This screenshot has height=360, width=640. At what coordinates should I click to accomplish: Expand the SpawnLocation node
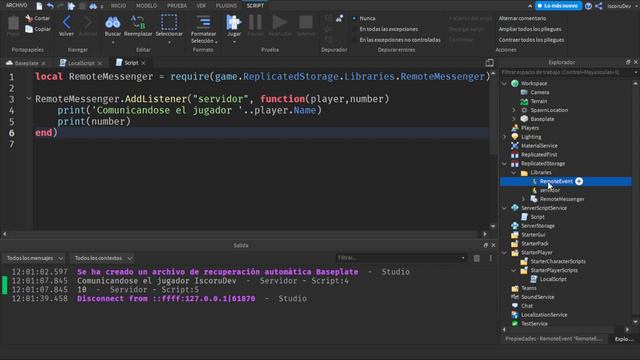[x=514, y=110]
